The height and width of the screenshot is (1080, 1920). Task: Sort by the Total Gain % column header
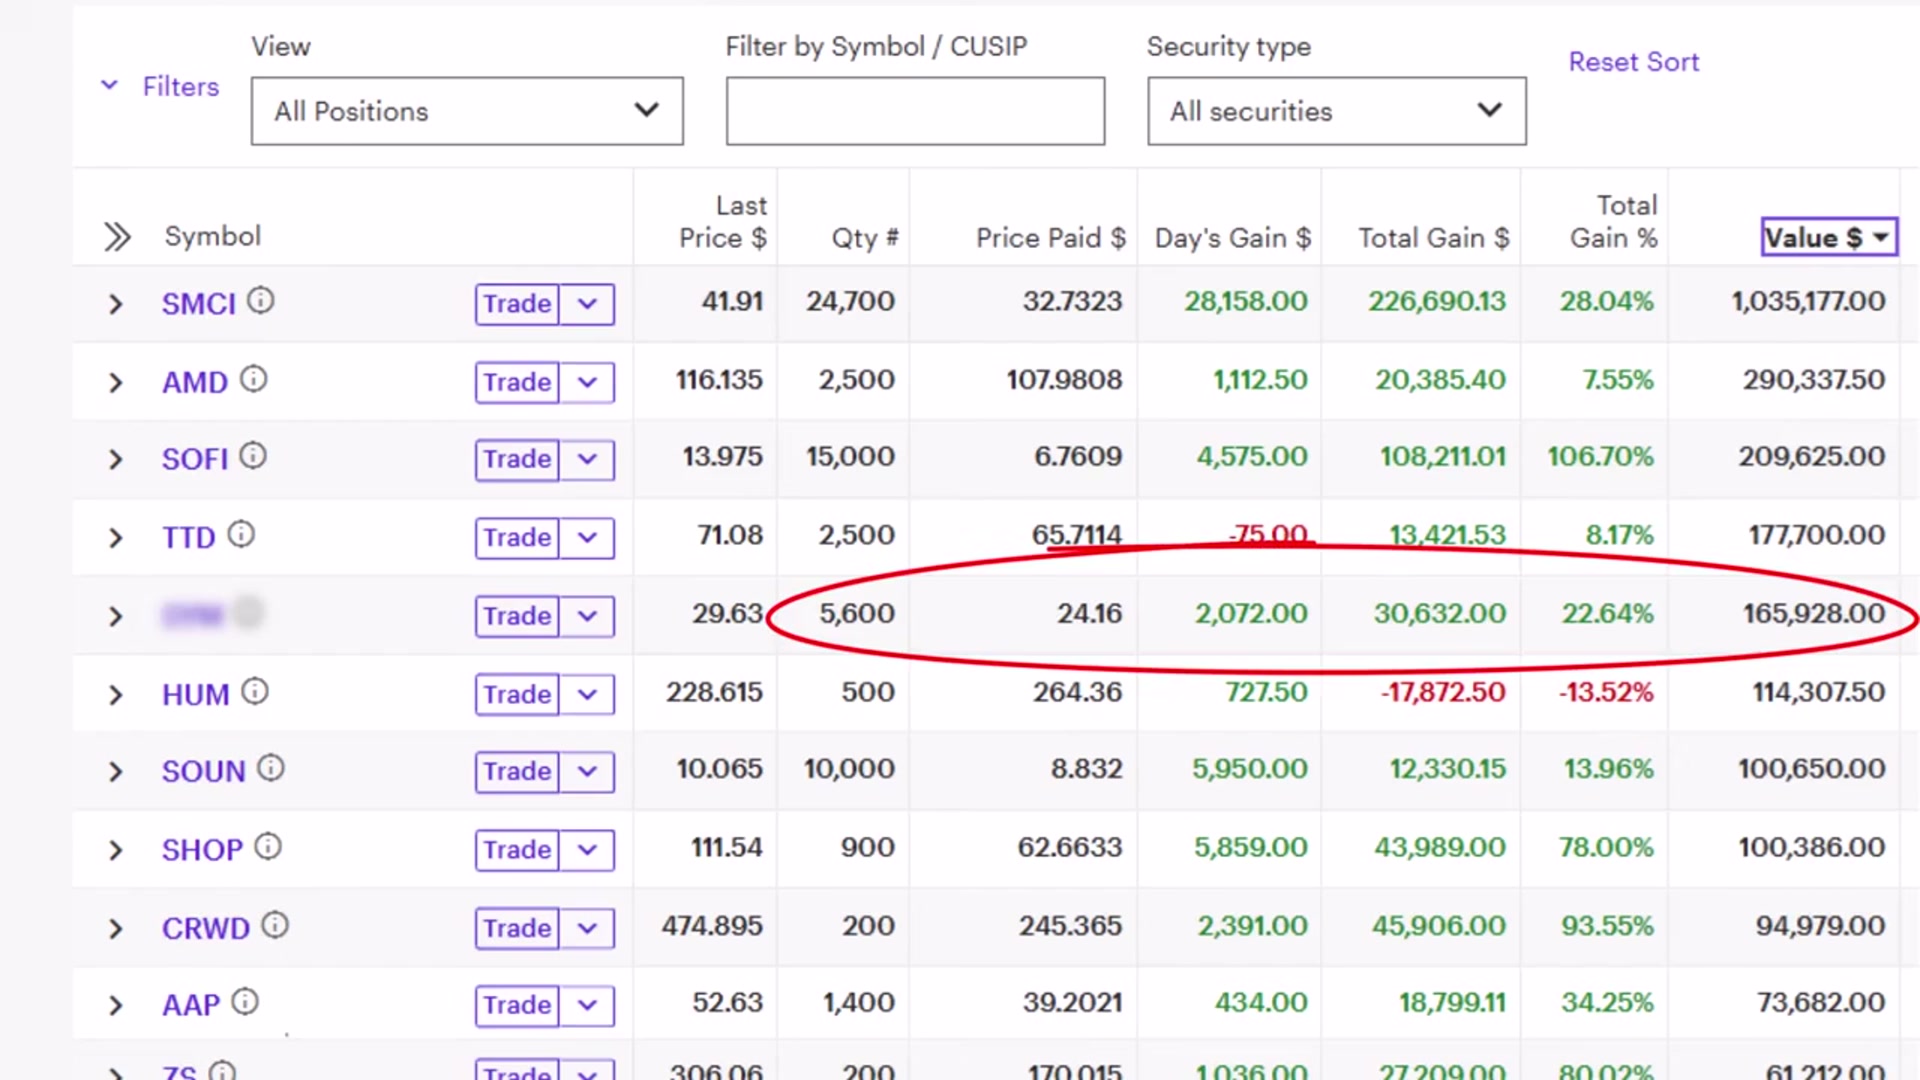(1614, 222)
